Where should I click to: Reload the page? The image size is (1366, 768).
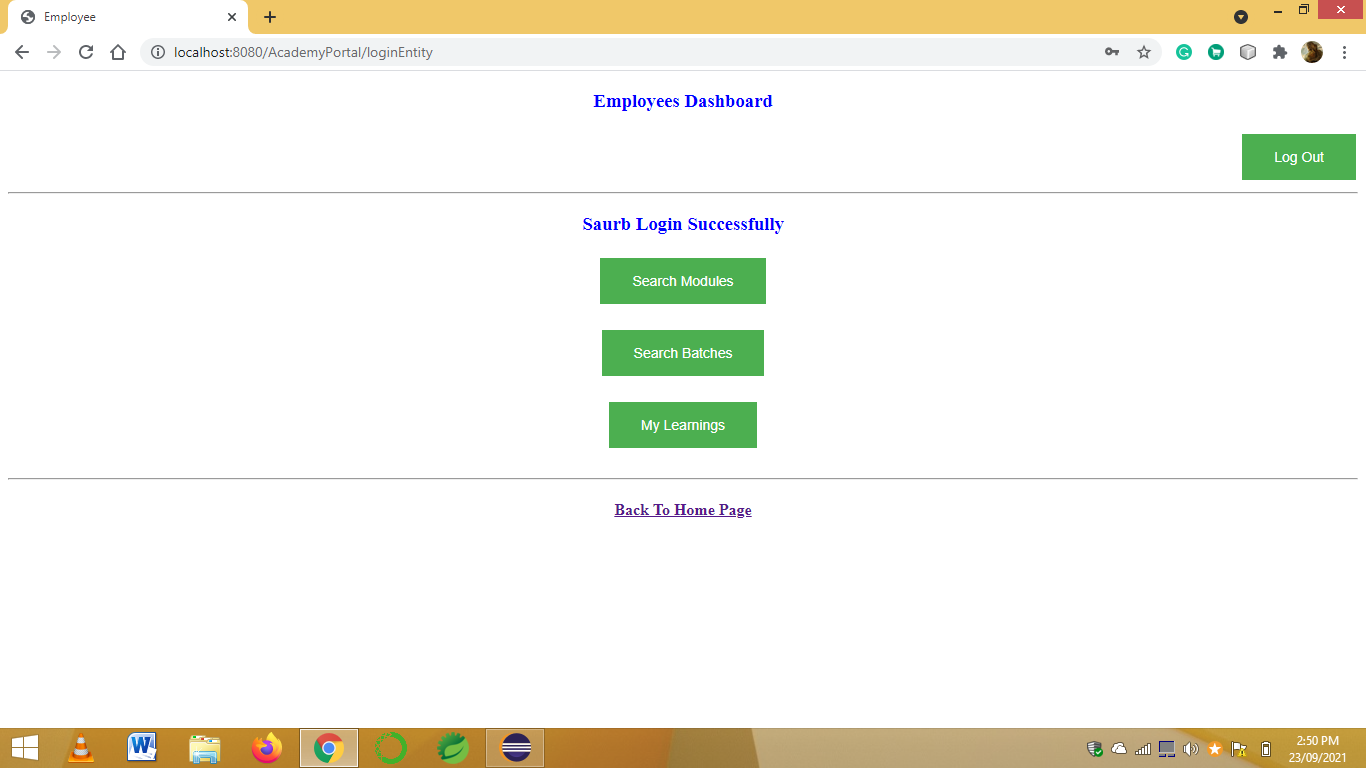[x=86, y=52]
